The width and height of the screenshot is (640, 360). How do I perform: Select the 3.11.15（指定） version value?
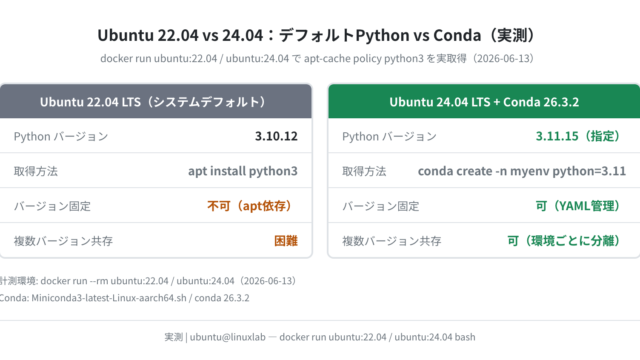pyautogui.click(x=580, y=136)
